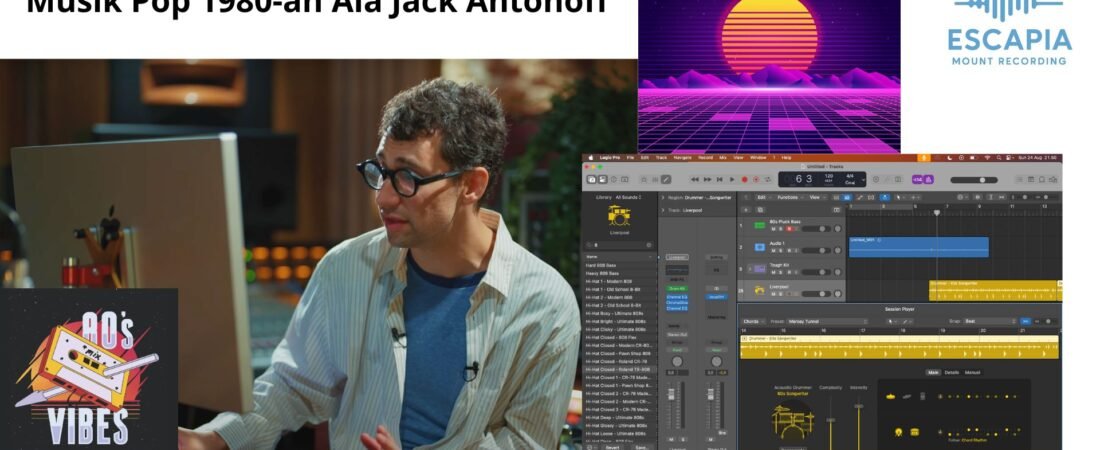Click the library search field
This screenshot has width=1100, height=450.
tap(619, 245)
